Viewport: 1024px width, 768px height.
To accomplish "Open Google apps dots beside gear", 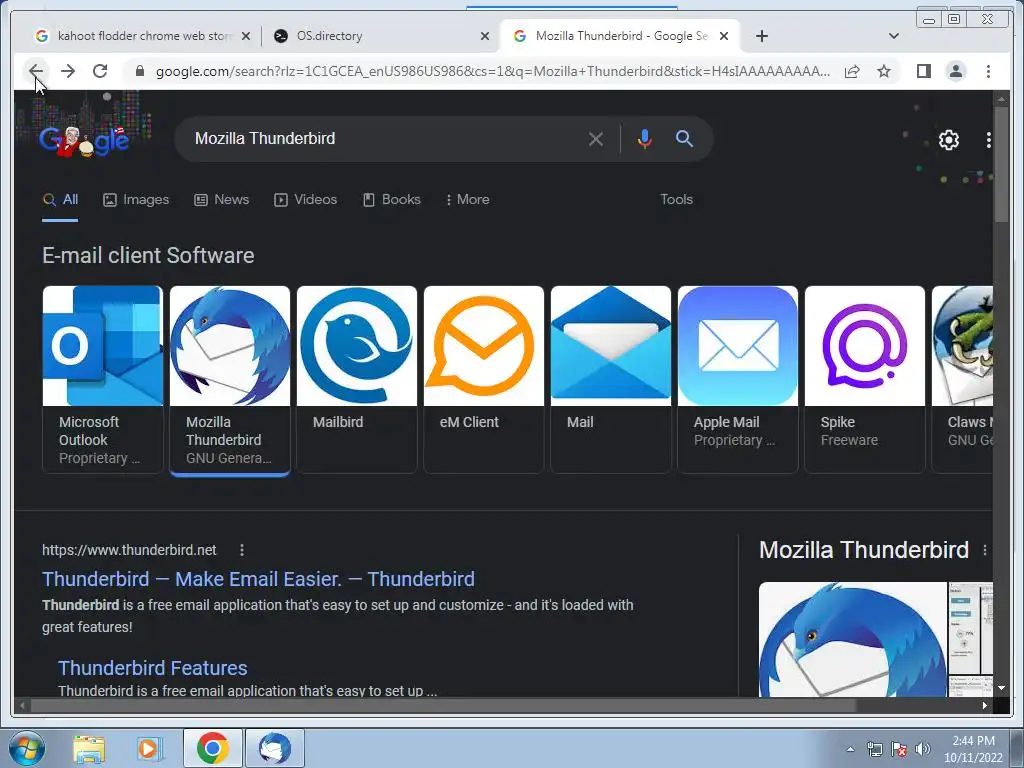I will [x=988, y=139].
